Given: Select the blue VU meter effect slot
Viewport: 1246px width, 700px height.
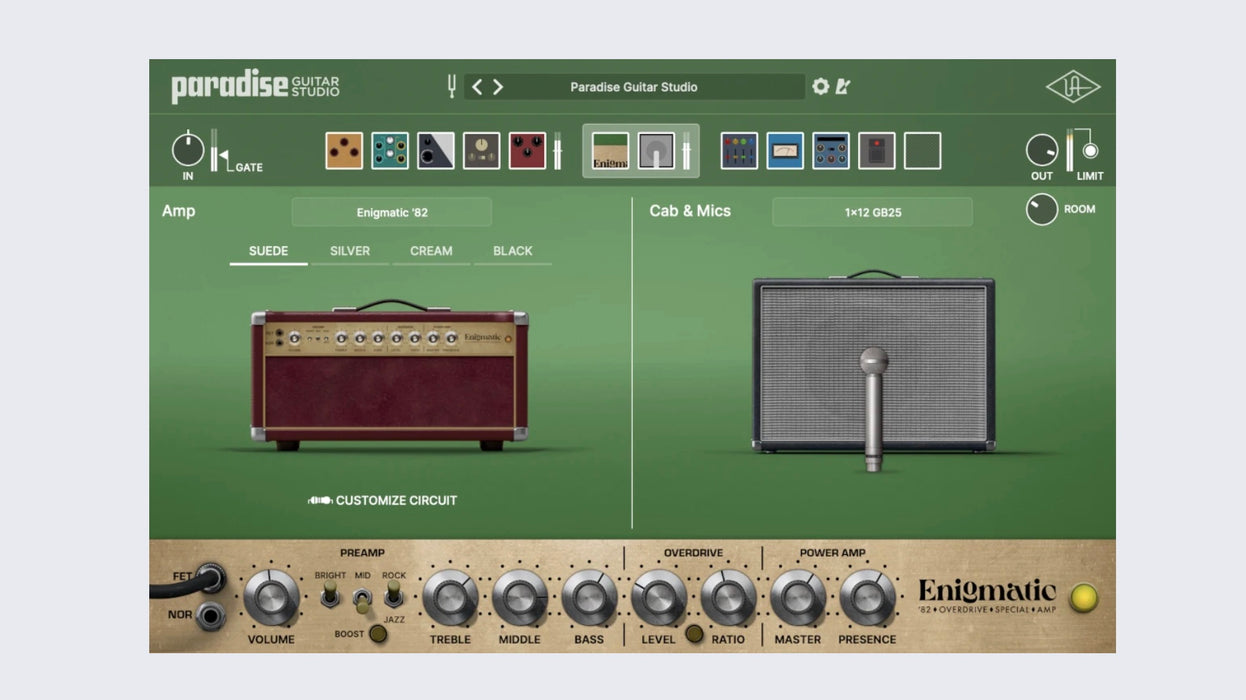Looking at the screenshot, I should [x=785, y=151].
